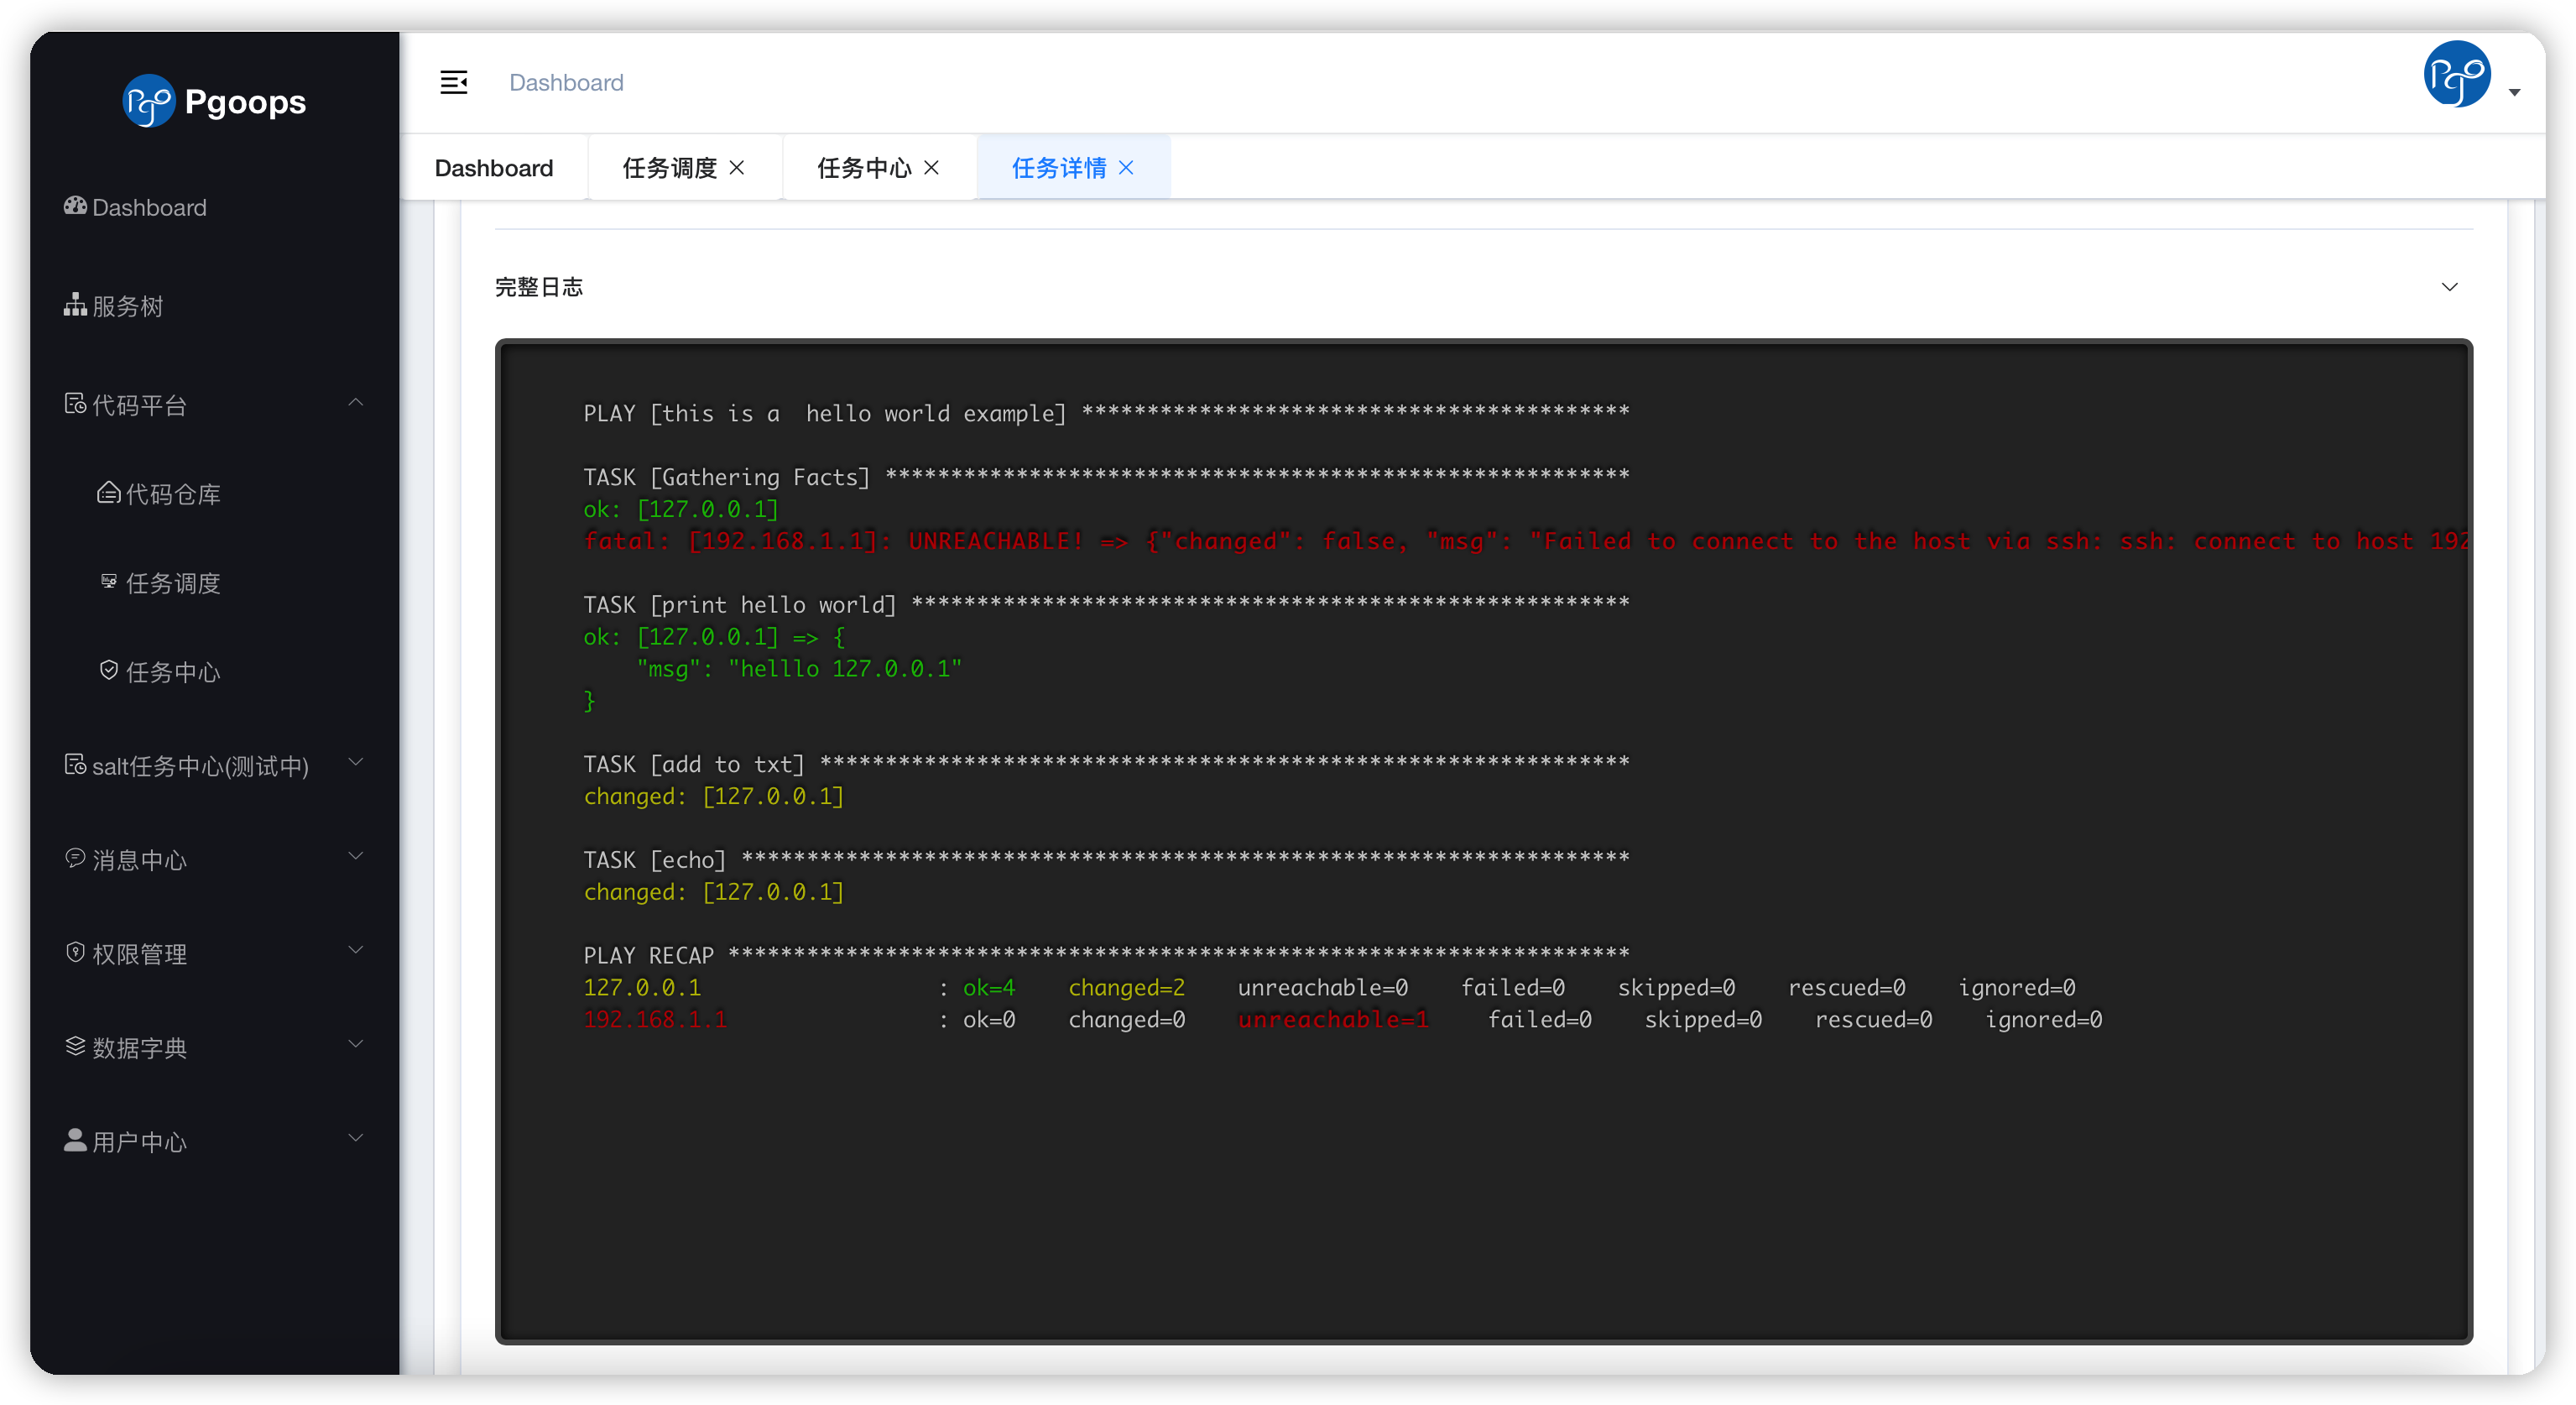Click the TASK [Gathering Facts] log line

(x=1106, y=477)
